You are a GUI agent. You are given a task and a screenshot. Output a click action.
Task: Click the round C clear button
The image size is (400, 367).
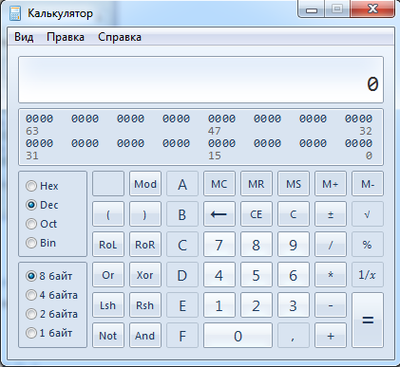coord(293,214)
